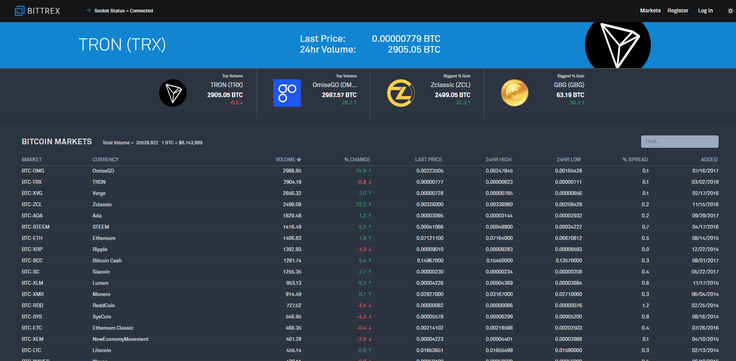This screenshot has height=361, width=736.
Task: Click the Bitcoin Cash currency name
Action: pyautogui.click(x=107, y=261)
